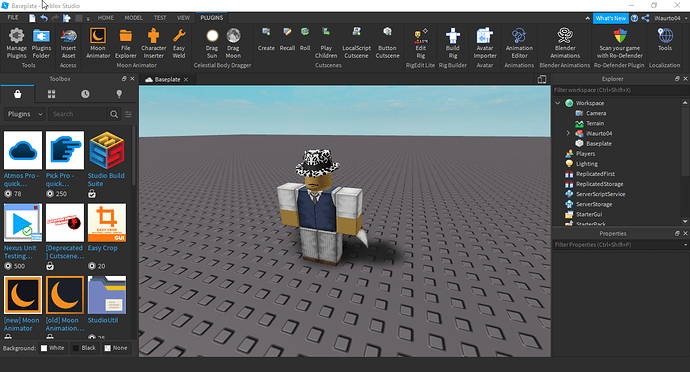This screenshot has width=690, height=372.
Task: Click the Insert Asset tool
Action: coord(68,43)
